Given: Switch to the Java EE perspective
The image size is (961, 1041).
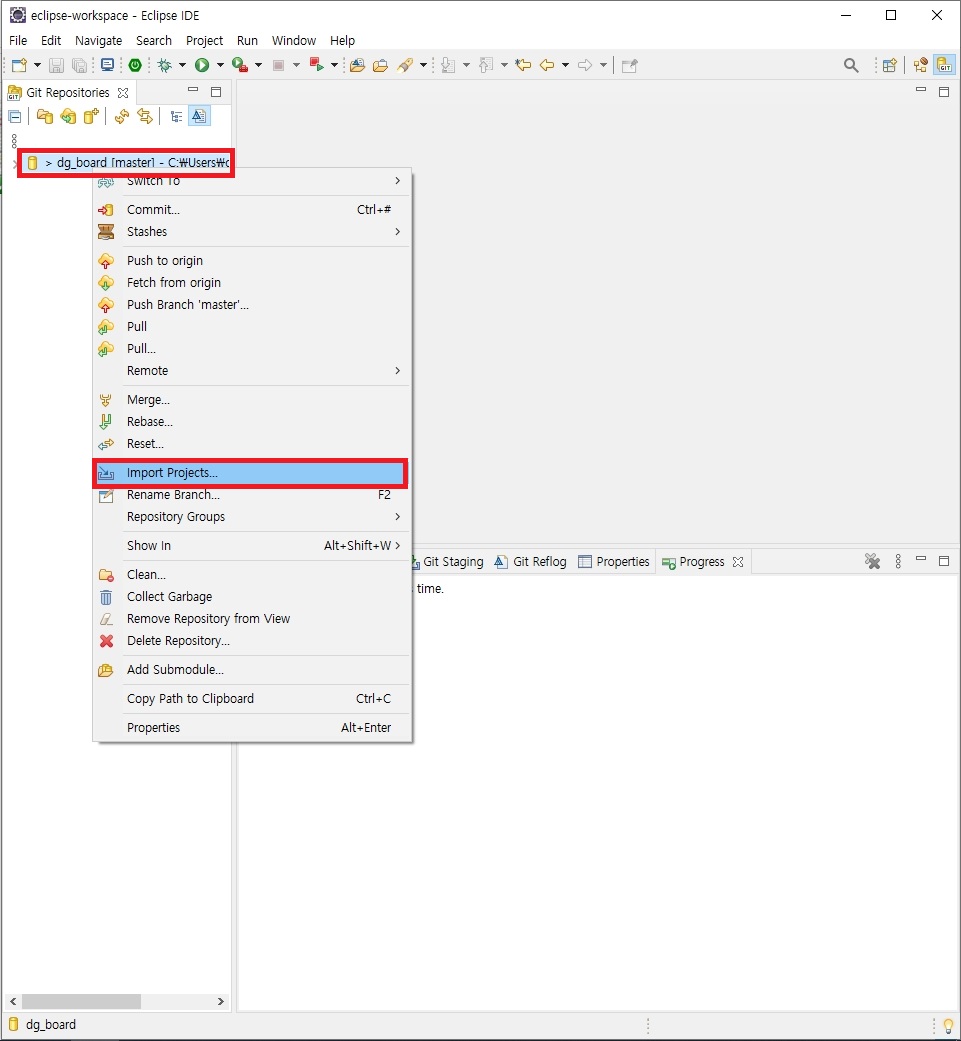Looking at the screenshot, I should (921, 65).
